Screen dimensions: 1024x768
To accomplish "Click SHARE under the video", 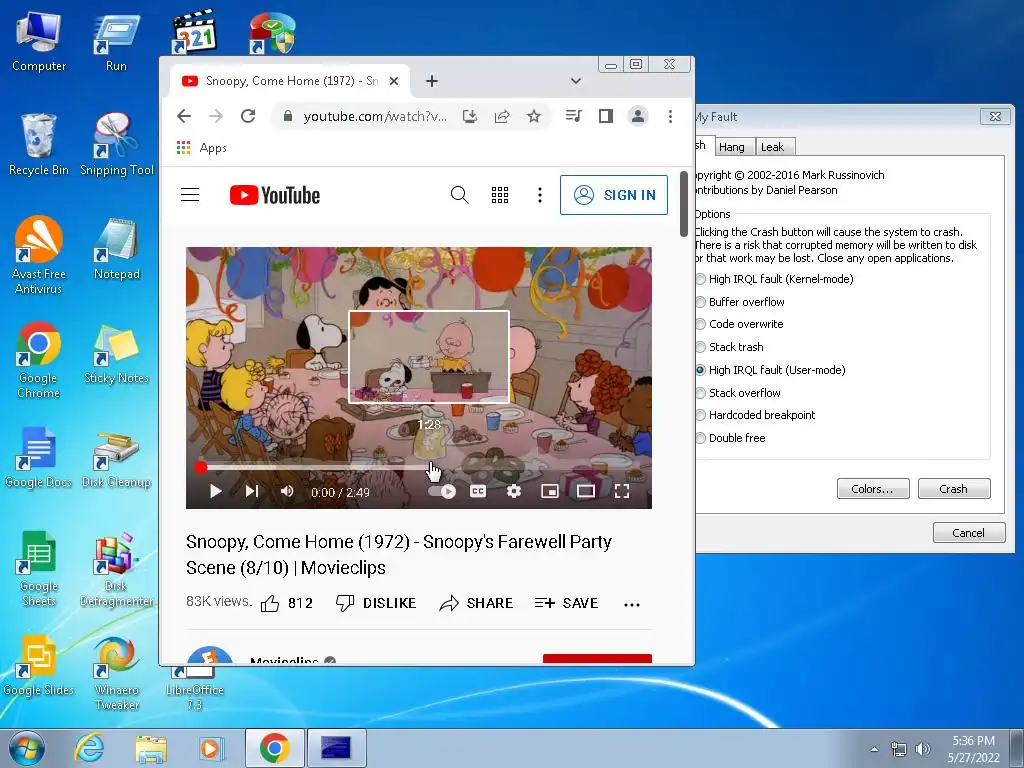I will [x=476, y=603].
